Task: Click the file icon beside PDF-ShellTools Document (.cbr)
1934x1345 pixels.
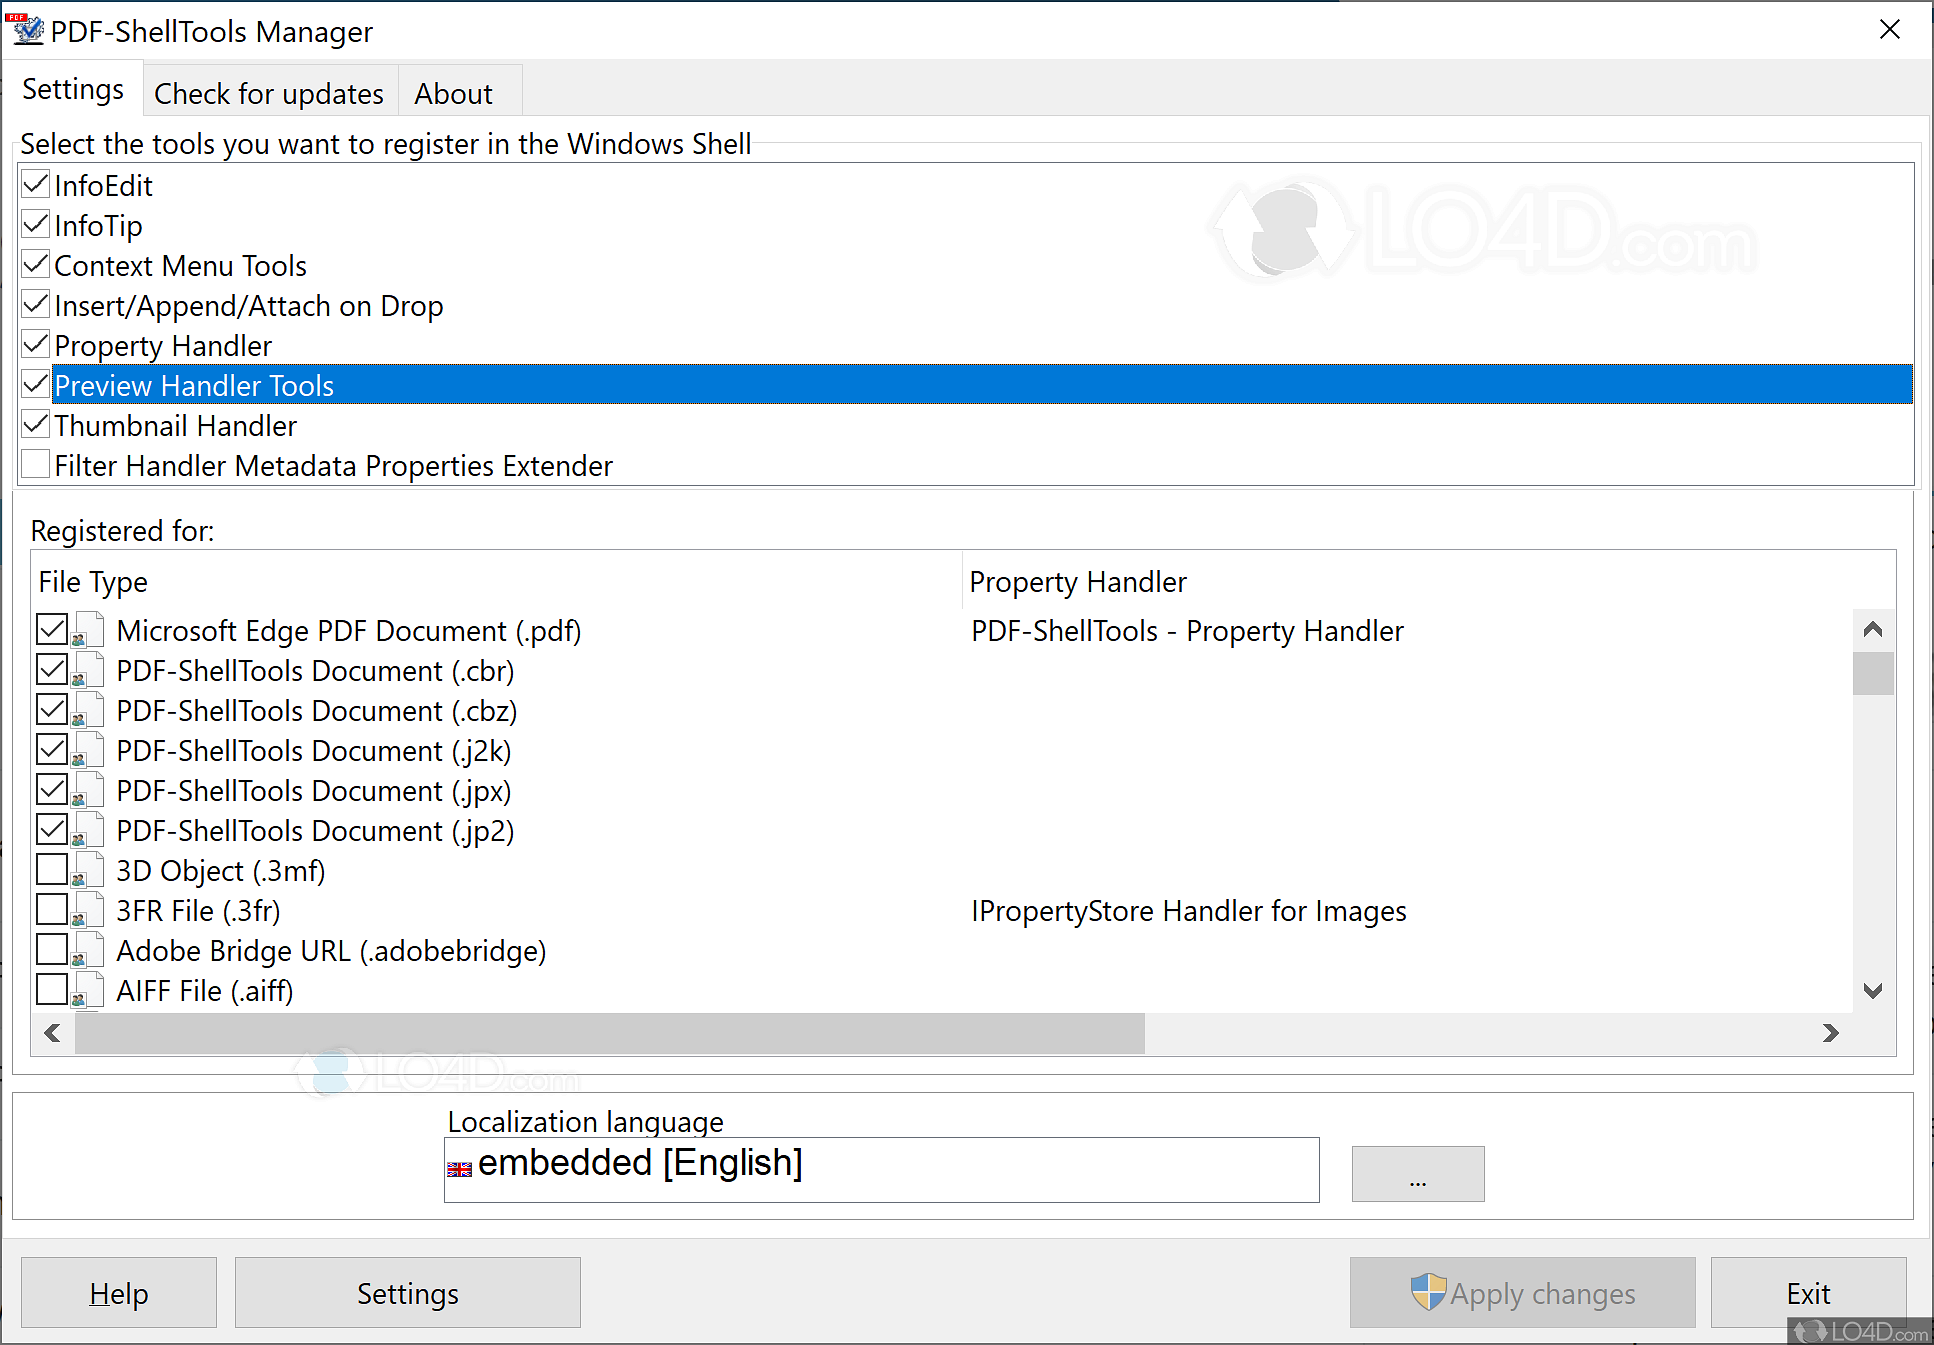Action: coord(88,669)
